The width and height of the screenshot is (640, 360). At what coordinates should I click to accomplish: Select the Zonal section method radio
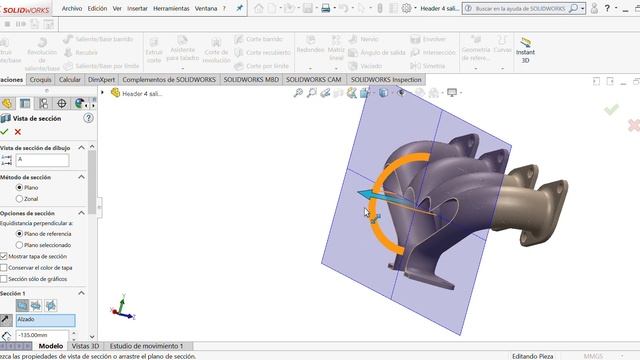point(19,199)
